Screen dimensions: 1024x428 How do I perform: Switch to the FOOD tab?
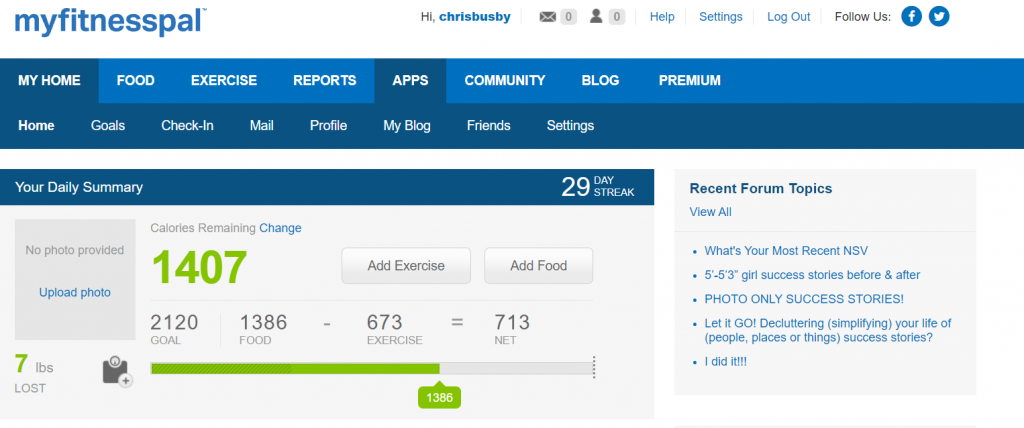(136, 81)
